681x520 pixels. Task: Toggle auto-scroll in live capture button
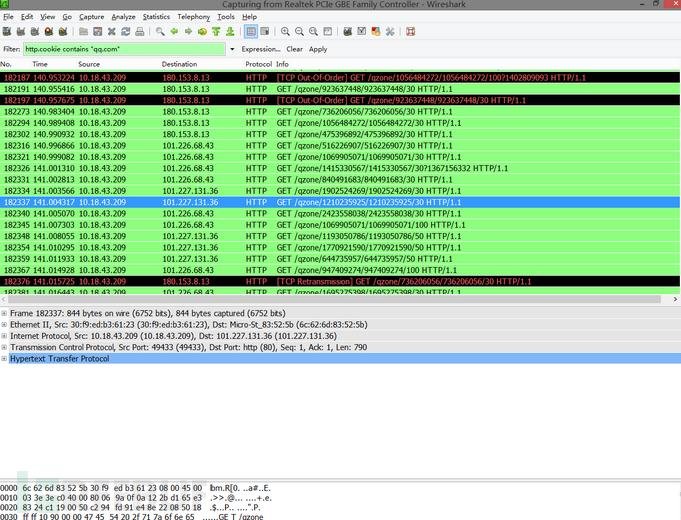(265, 32)
